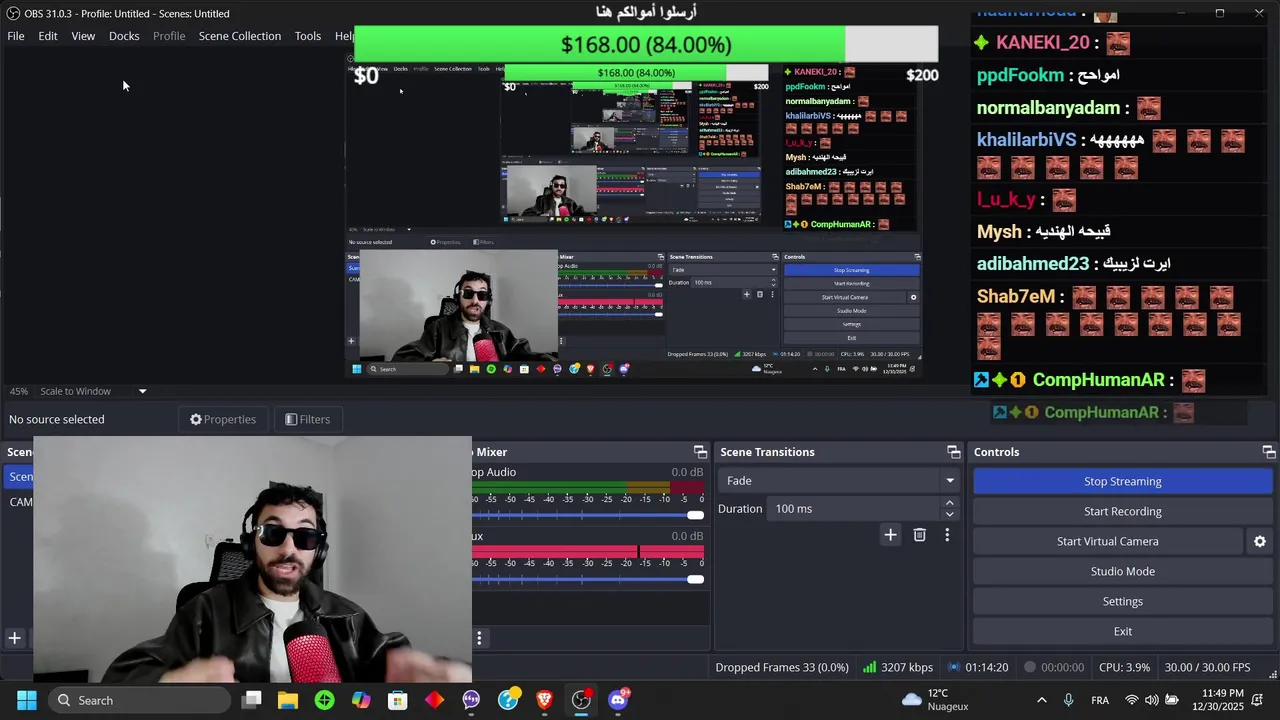Pop out the Audio Mixer dock
Image resolution: width=1280 pixels, height=720 pixels.
click(700, 452)
